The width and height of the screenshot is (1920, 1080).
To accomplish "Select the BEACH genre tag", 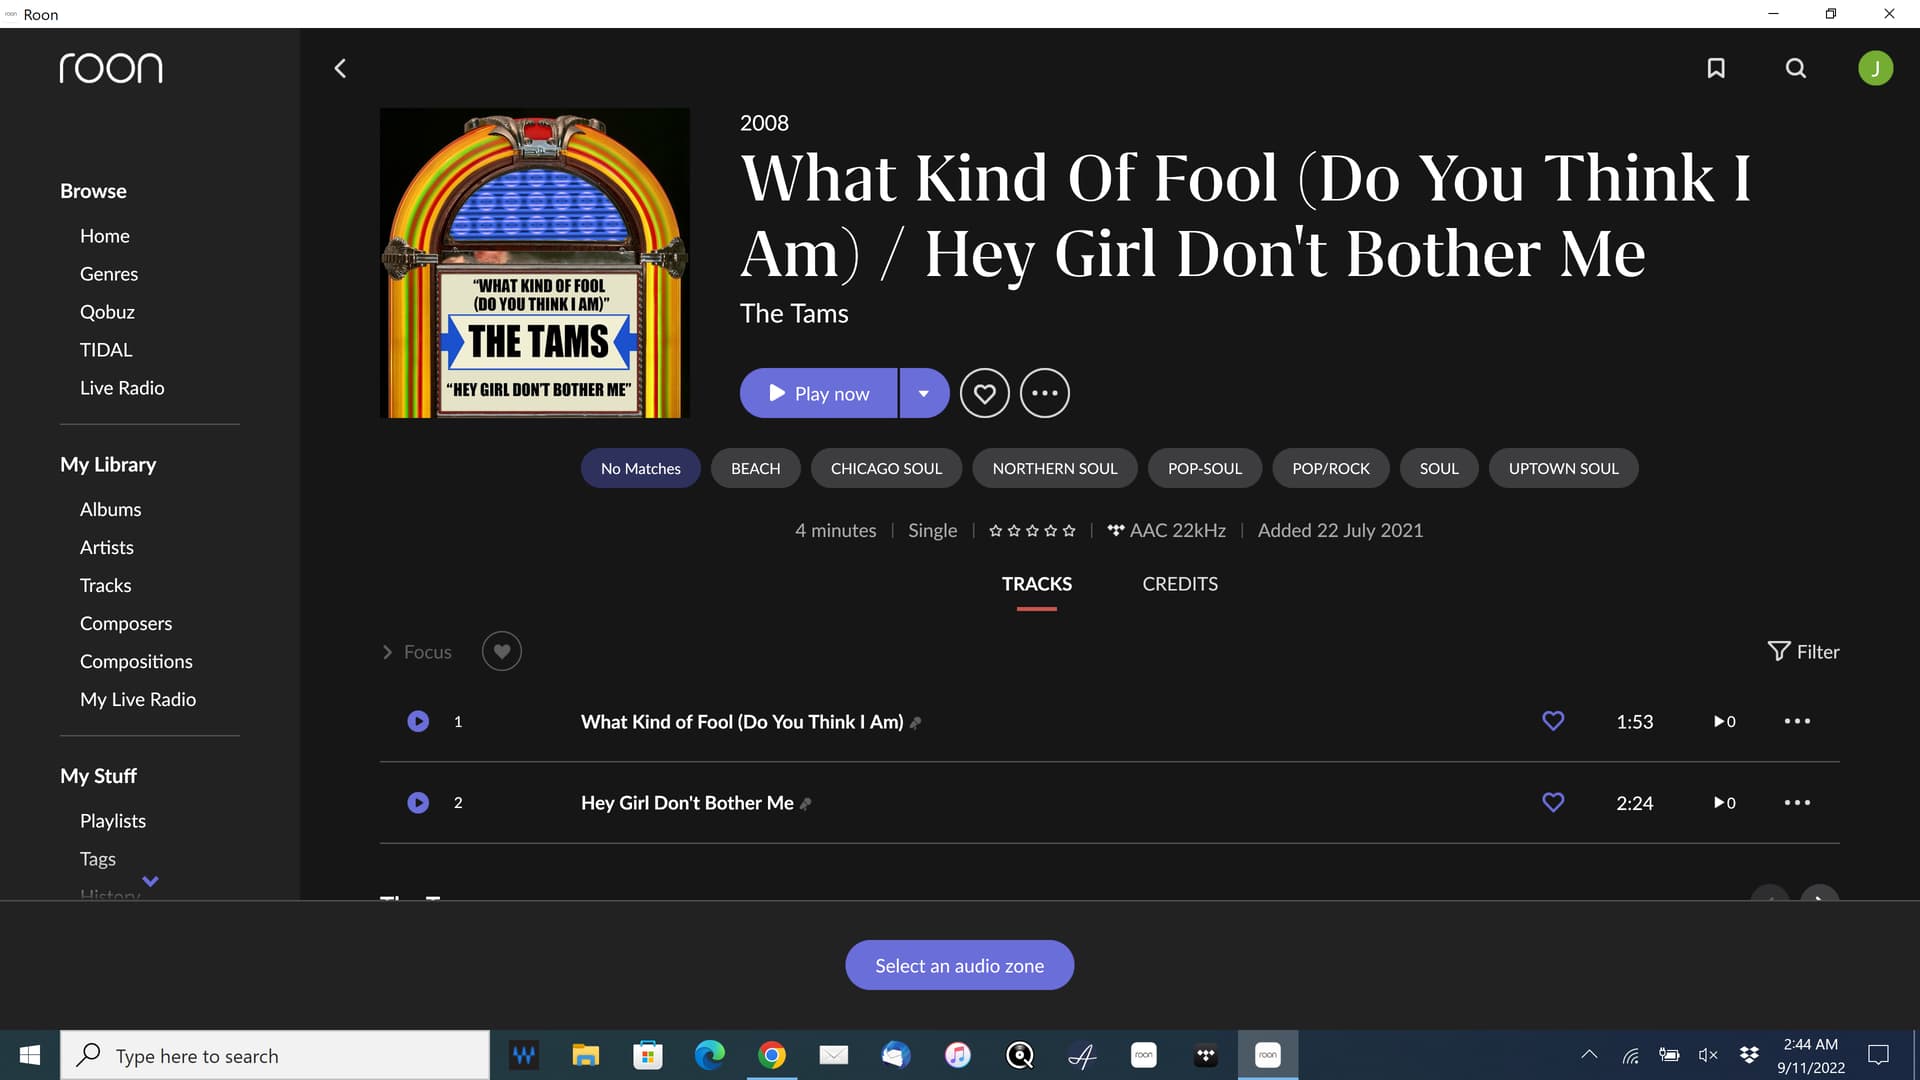I will coord(755,468).
